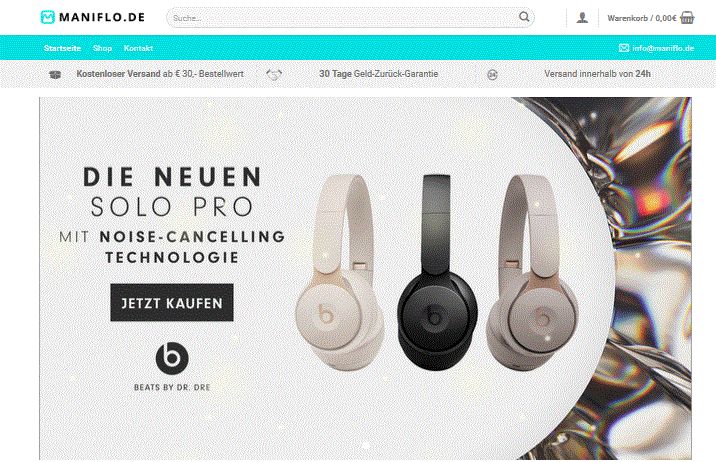Click the Maniflo.de logo icon

pos(47,17)
